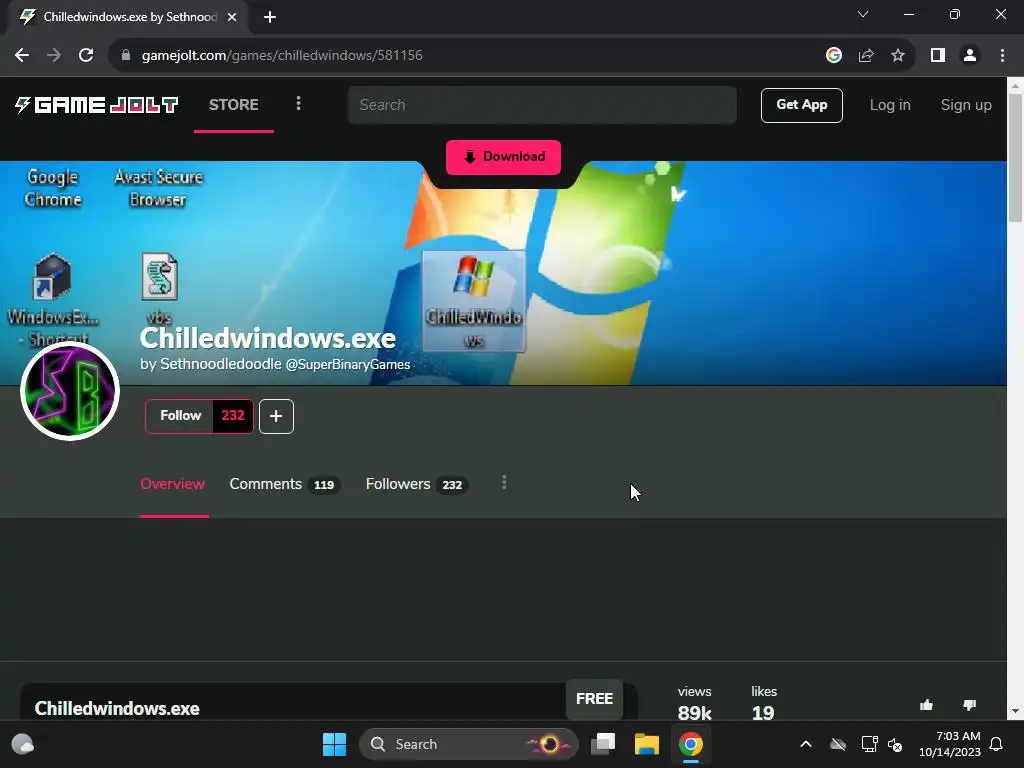This screenshot has width=1024, height=768.
Task: Open the navbar three-dot menu
Action: pyautogui.click(x=298, y=104)
